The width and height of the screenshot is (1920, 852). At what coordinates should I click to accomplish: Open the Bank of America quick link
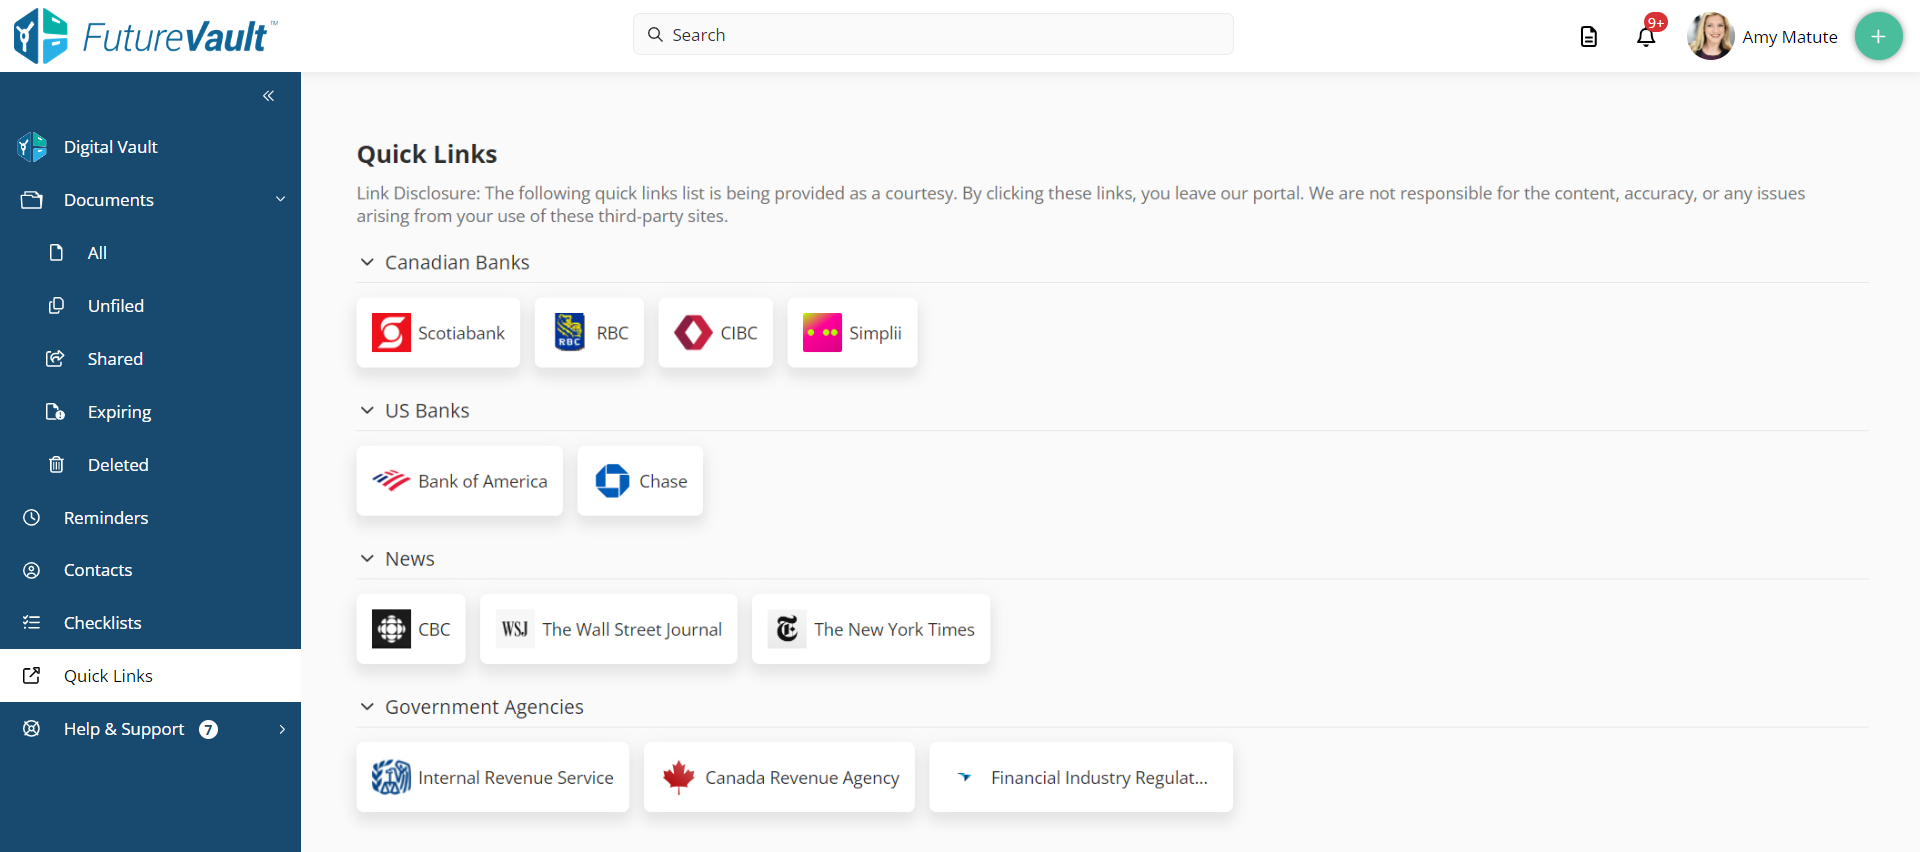click(x=460, y=481)
